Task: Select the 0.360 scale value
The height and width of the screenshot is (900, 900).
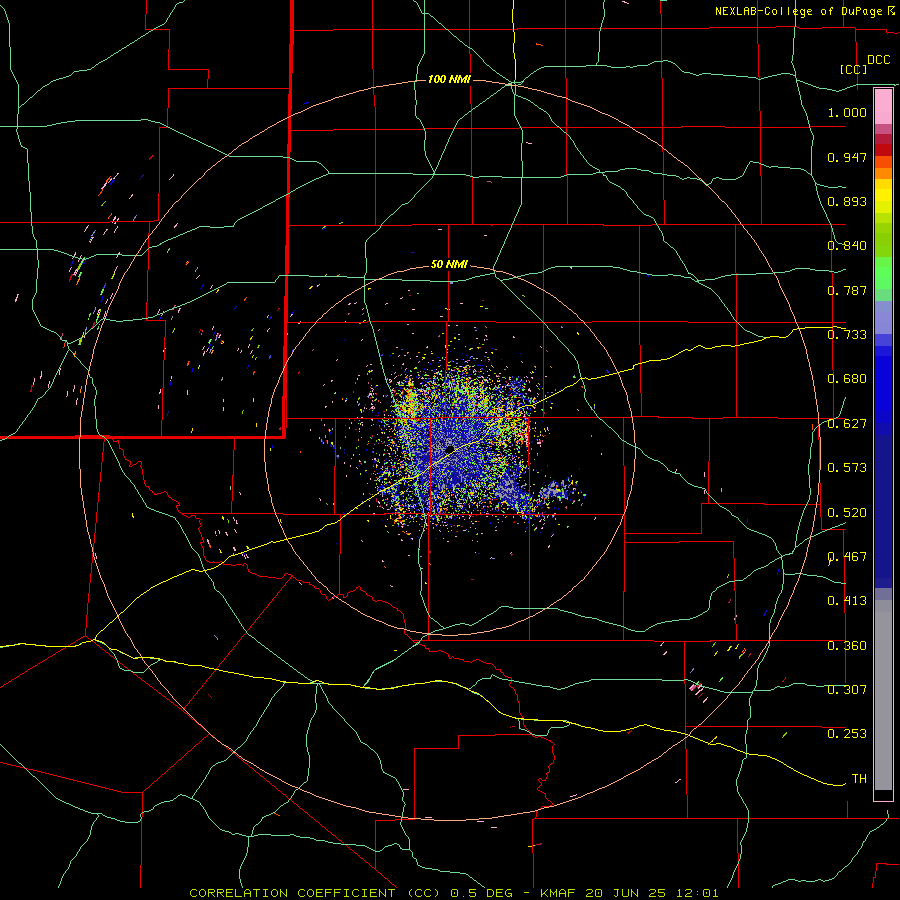Action: click(x=847, y=646)
